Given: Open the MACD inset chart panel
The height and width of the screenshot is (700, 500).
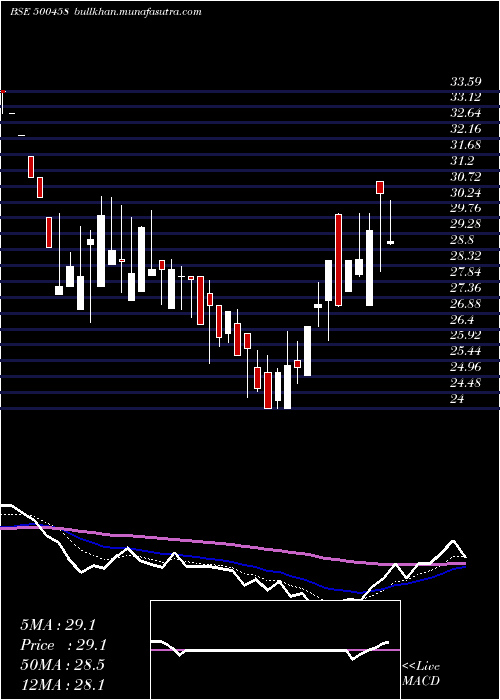Looking at the screenshot, I should click(x=275, y=650).
